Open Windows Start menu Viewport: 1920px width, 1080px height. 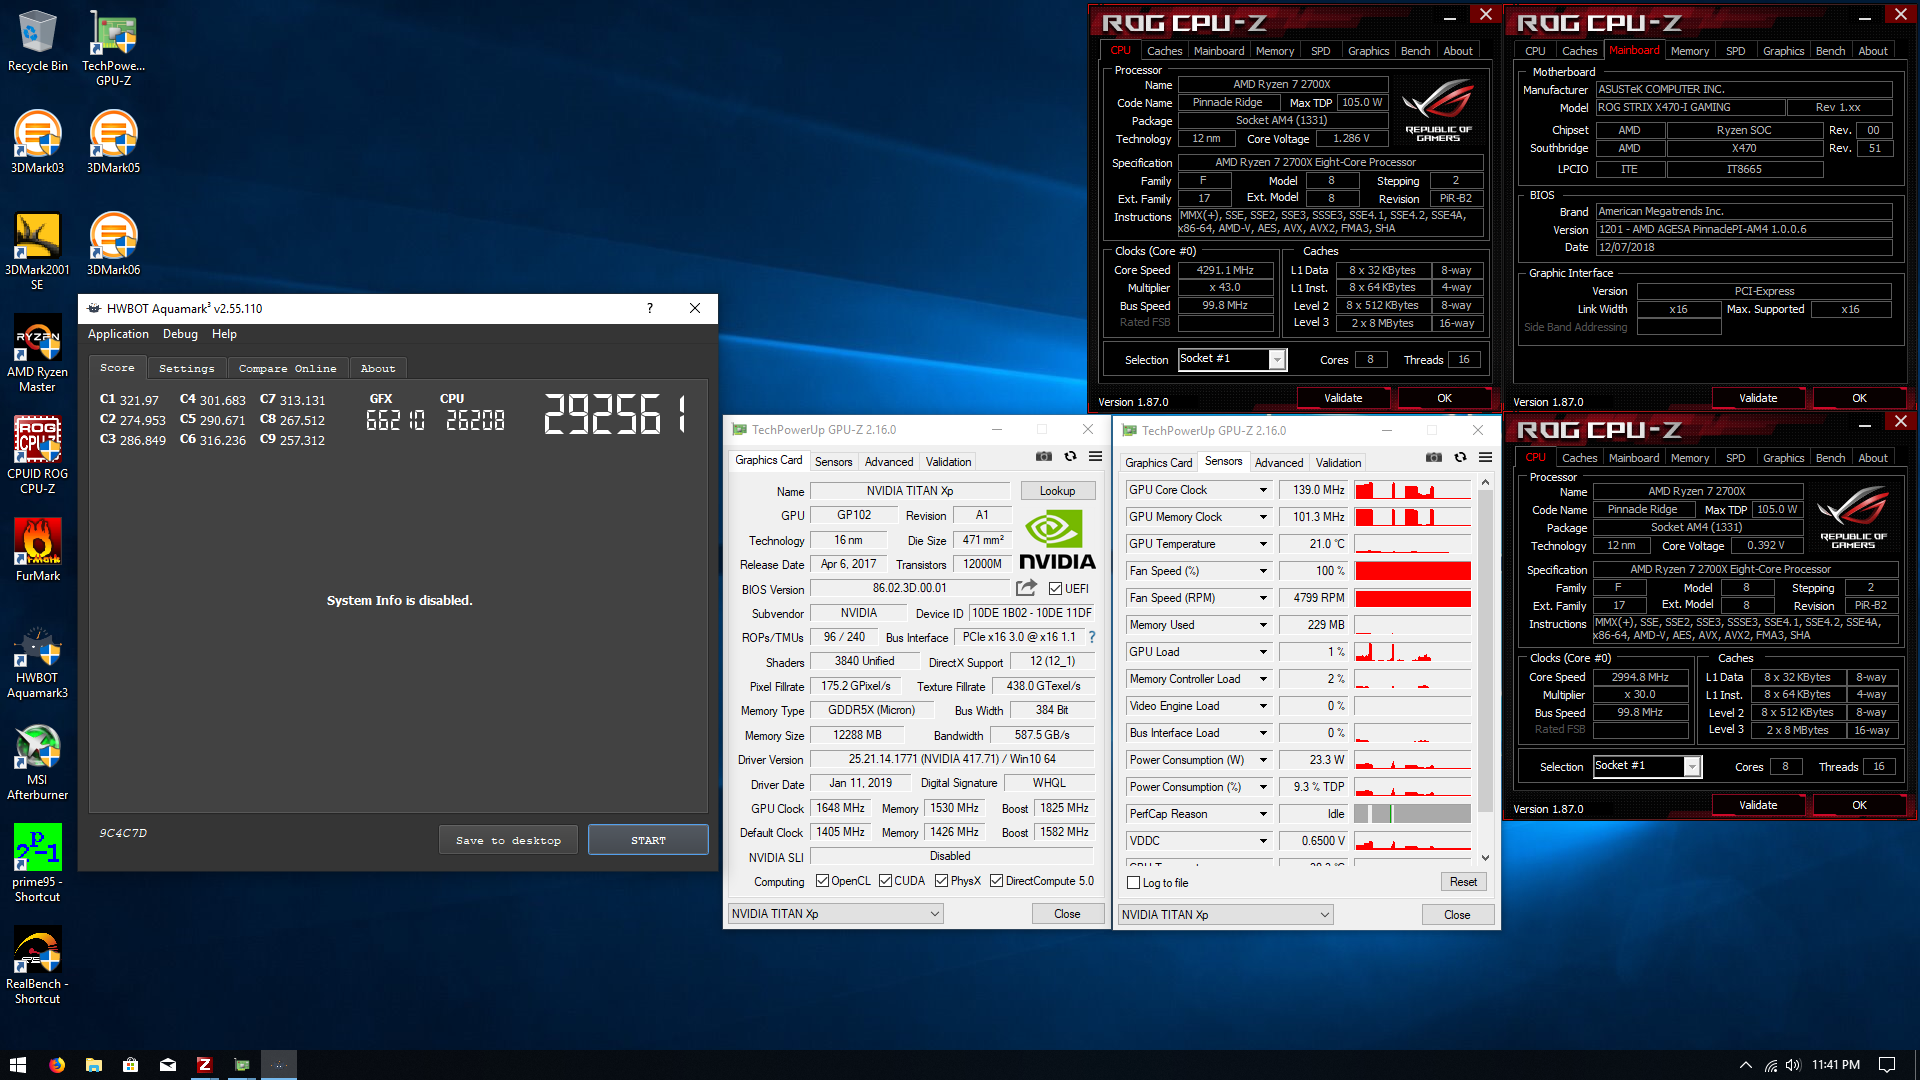(x=17, y=1065)
